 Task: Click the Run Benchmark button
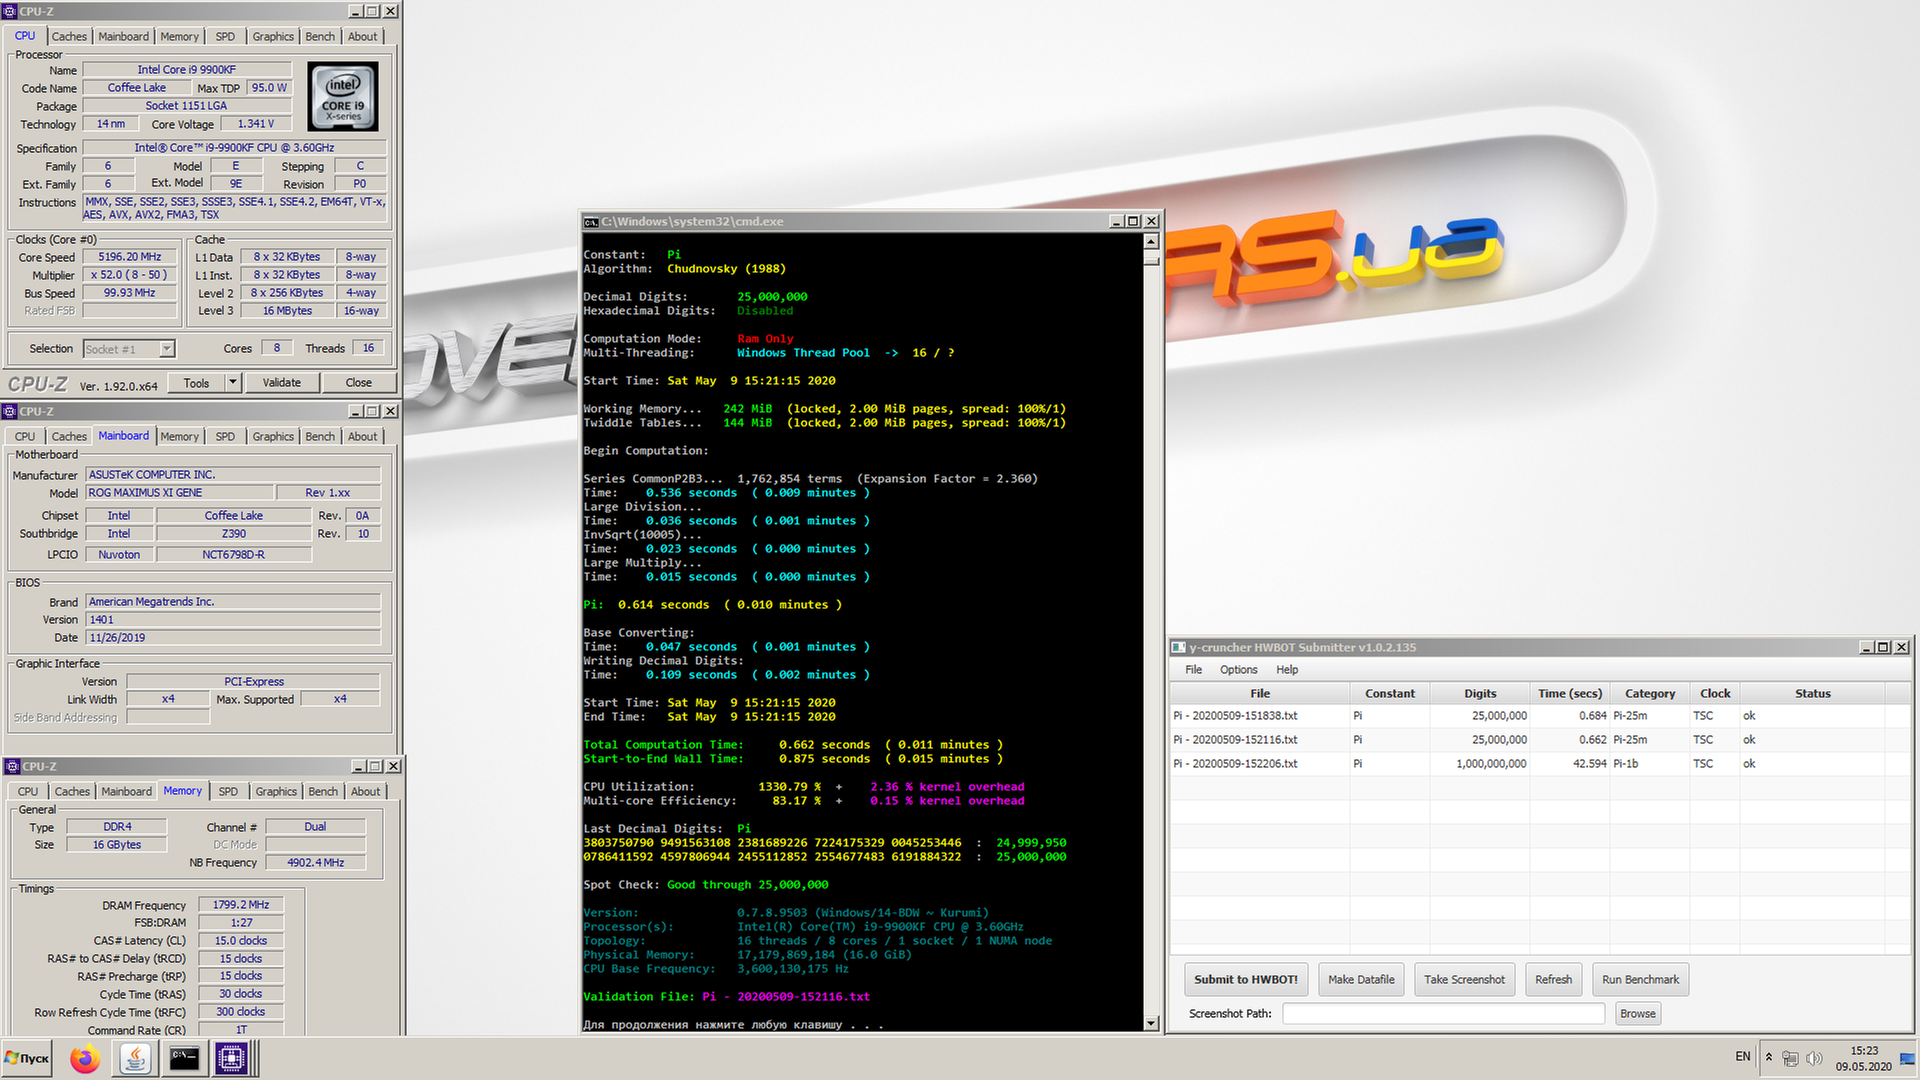pyautogui.click(x=1640, y=979)
